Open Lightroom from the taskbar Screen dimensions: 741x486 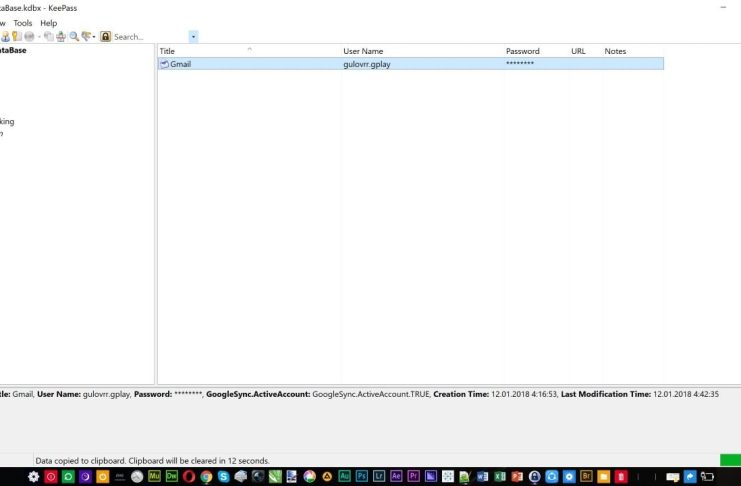point(379,477)
